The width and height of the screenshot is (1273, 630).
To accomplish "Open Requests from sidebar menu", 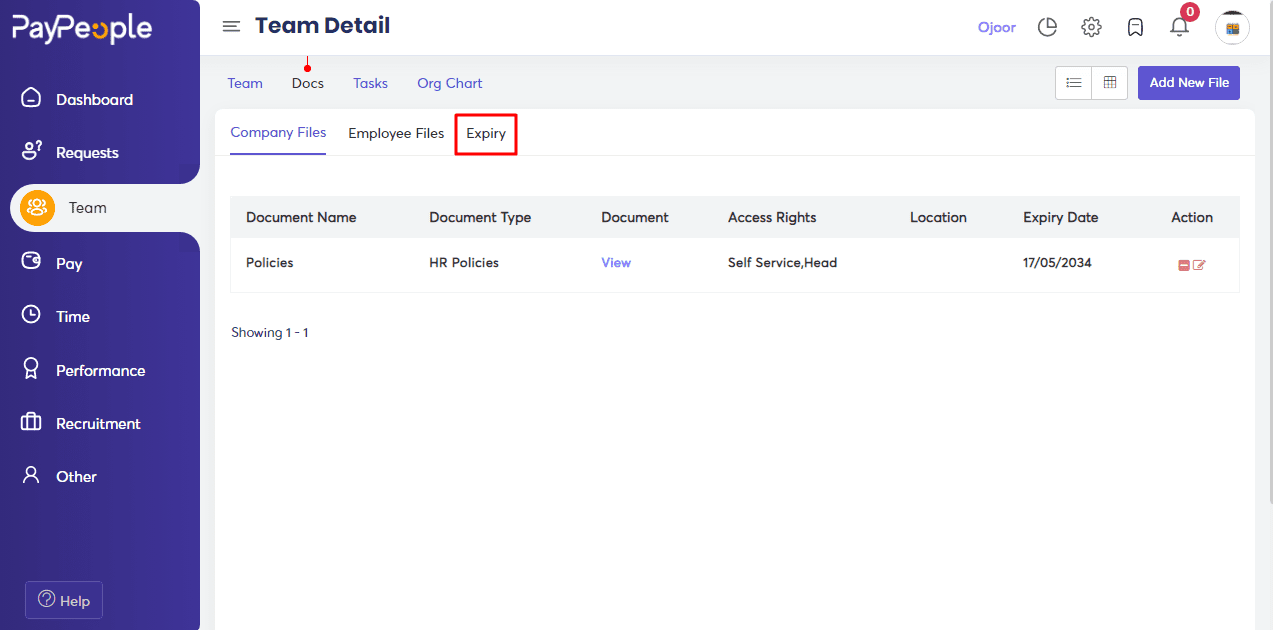I will (87, 153).
